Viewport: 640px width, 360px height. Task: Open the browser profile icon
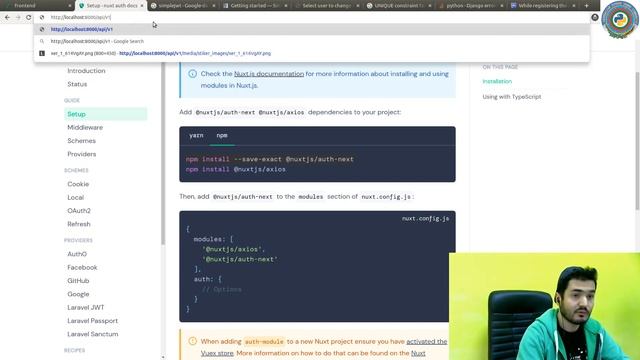coord(595,17)
